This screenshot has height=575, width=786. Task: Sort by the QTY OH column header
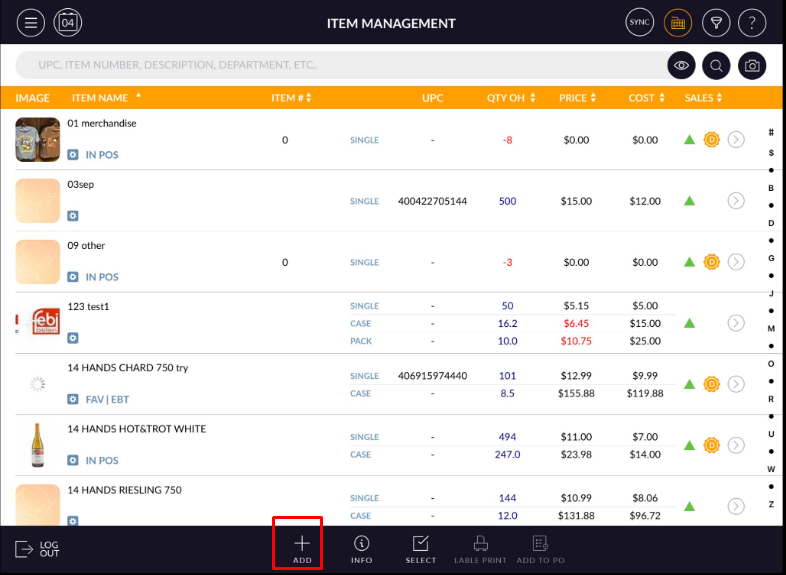click(511, 98)
